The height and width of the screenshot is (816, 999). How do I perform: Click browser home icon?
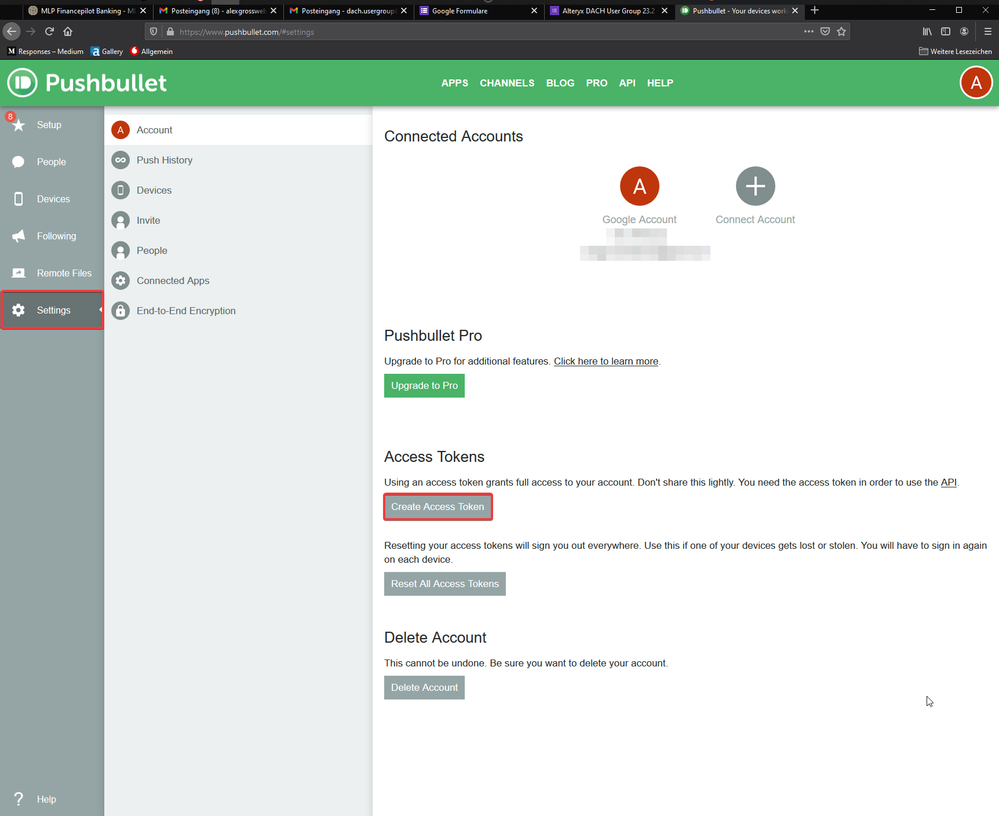(68, 31)
